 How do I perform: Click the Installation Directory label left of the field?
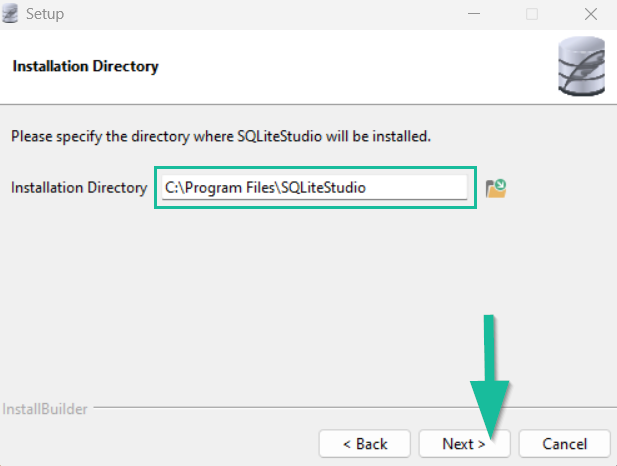78,188
